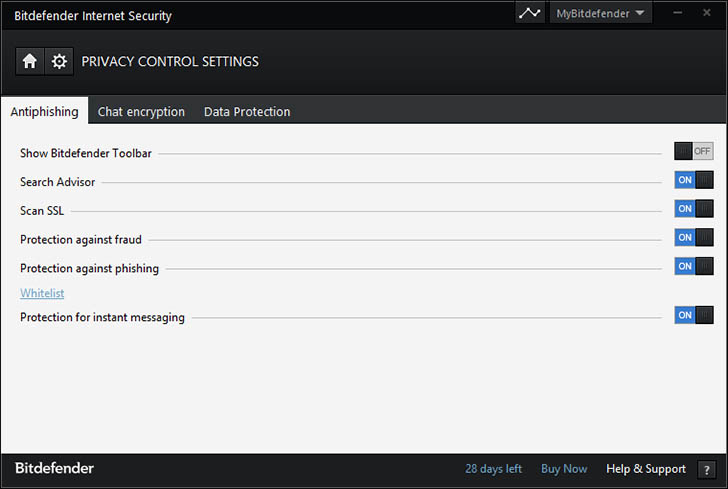Click the Search Advisor label

[x=58, y=182]
